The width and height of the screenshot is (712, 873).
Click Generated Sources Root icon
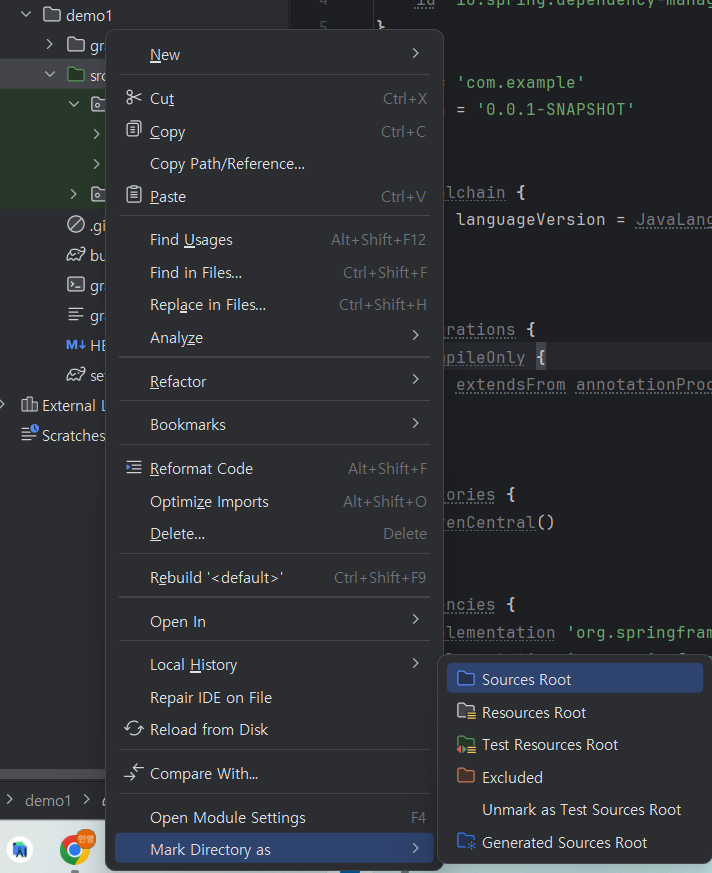pyautogui.click(x=466, y=842)
